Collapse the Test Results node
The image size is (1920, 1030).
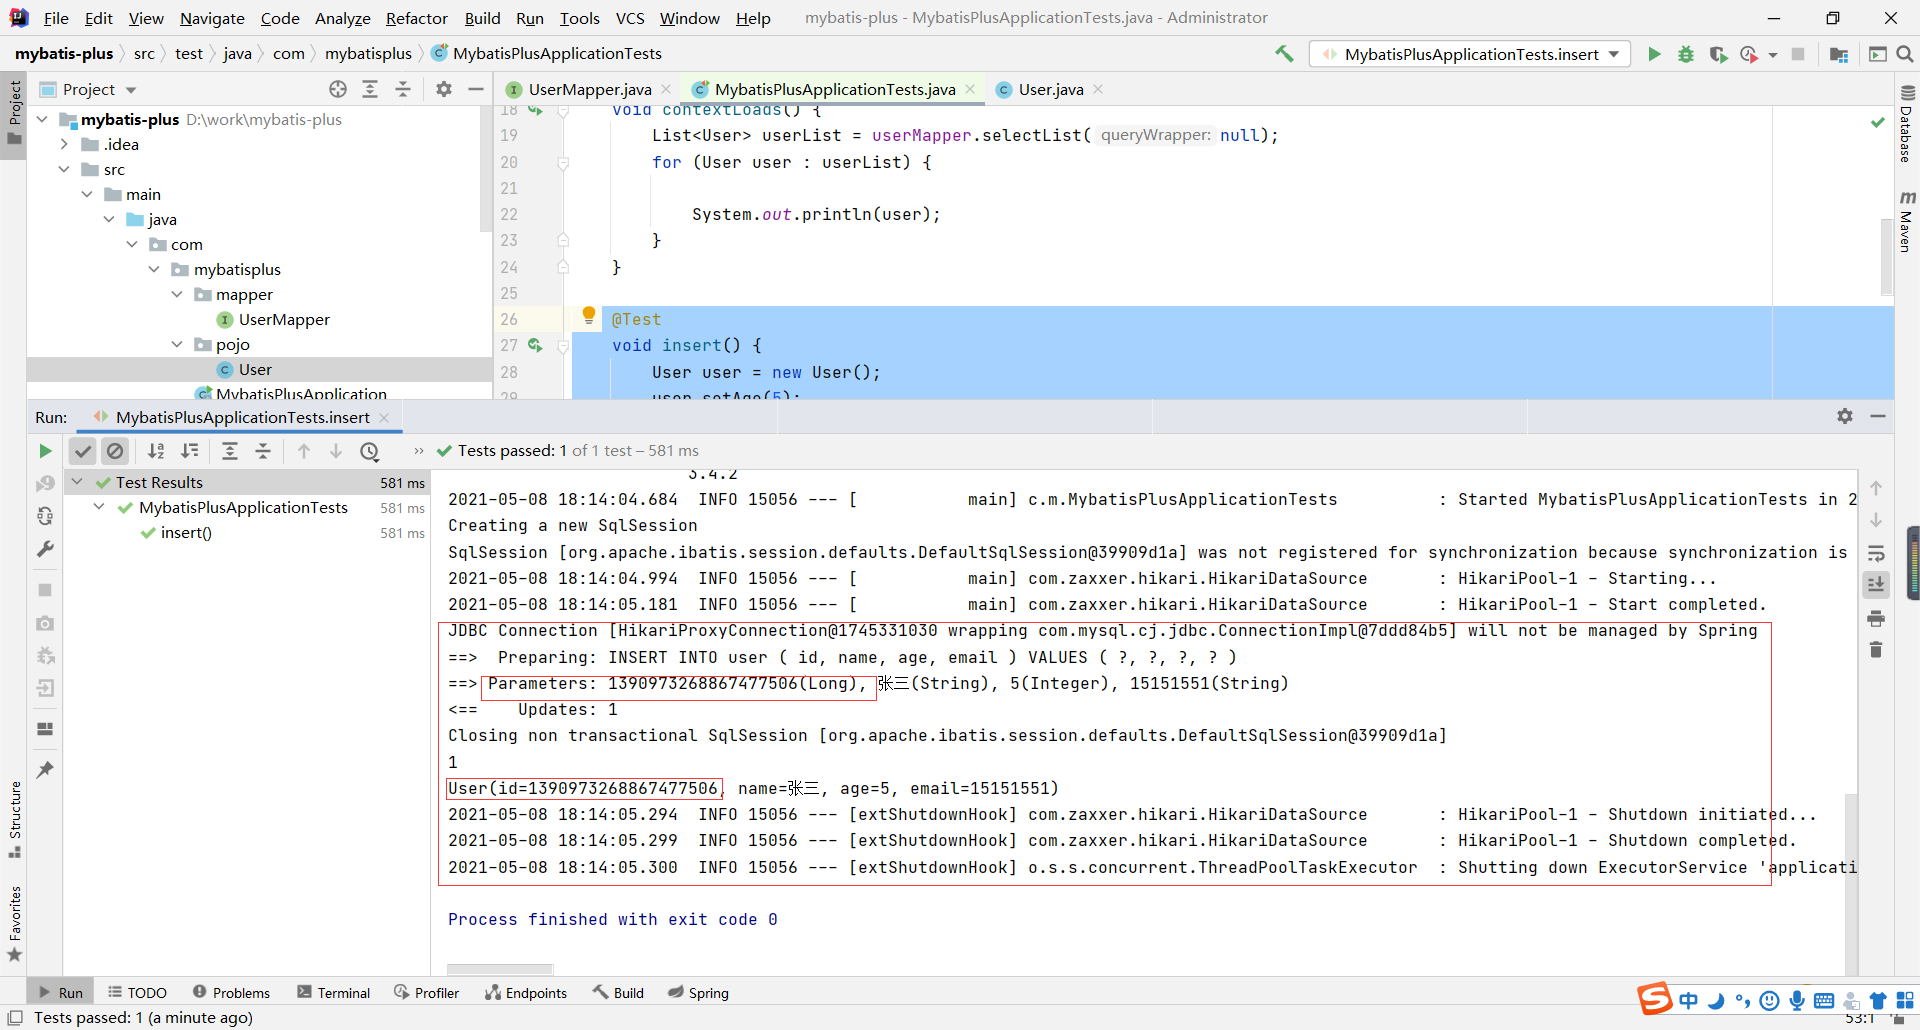point(77,482)
